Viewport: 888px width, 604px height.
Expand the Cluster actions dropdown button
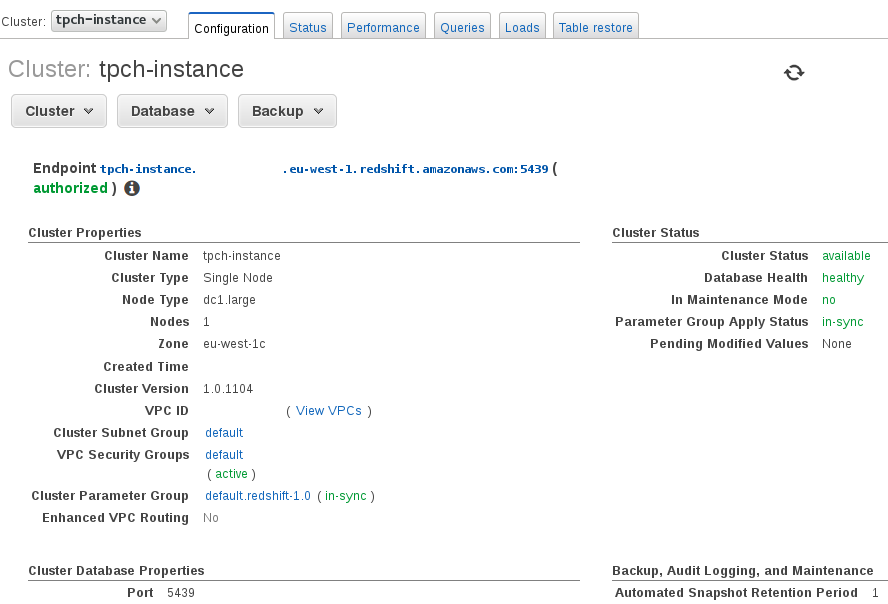[59, 111]
